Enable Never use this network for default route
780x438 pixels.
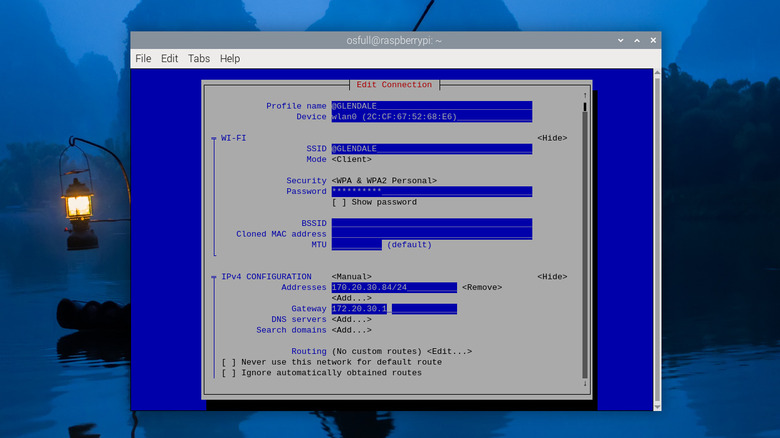[229, 362]
